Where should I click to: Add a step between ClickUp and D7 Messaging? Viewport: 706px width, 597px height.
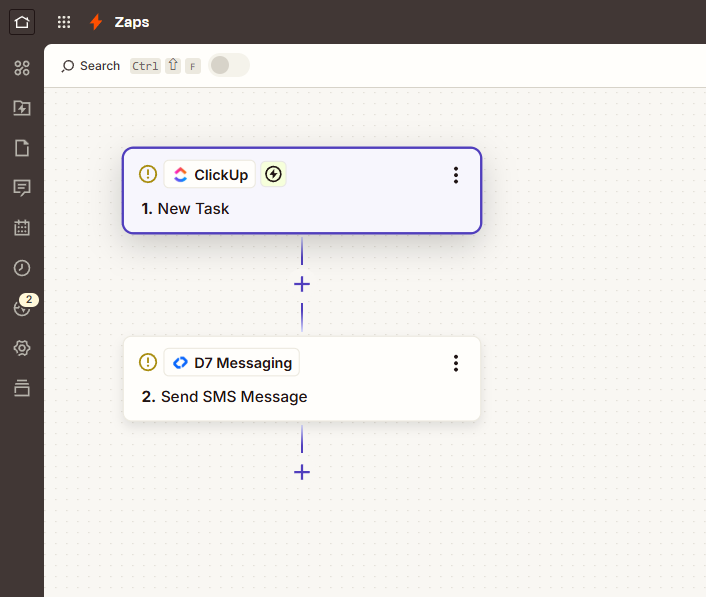pos(302,284)
